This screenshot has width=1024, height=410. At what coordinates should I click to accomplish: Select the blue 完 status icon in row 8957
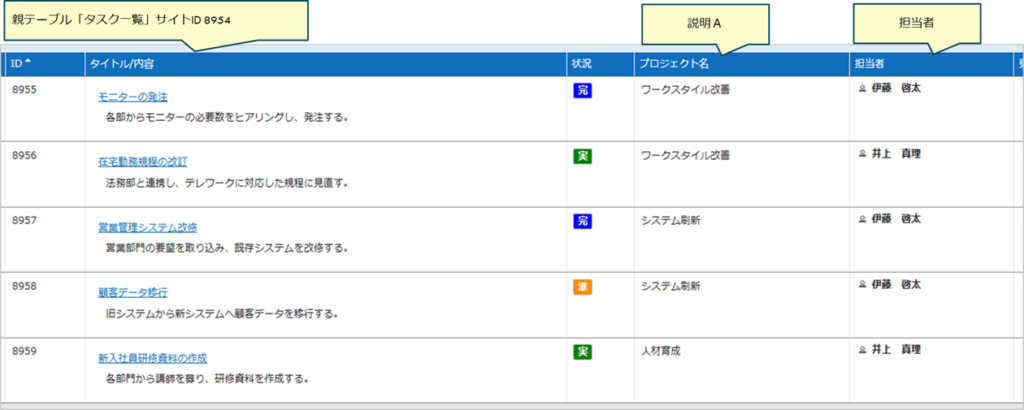[x=582, y=221]
